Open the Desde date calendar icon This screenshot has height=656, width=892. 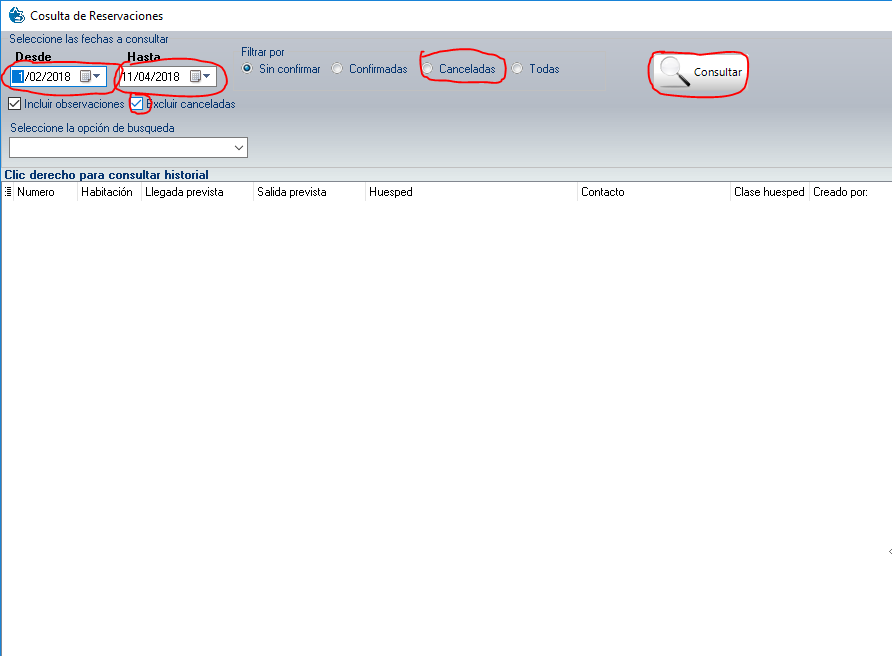pyautogui.click(x=85, y=77)
